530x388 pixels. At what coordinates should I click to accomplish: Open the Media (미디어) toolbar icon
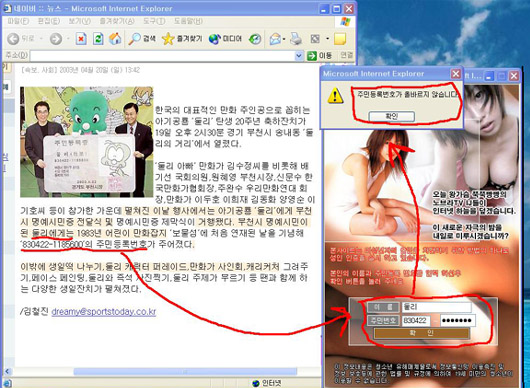pyautogui.click(x=214, y=39)
